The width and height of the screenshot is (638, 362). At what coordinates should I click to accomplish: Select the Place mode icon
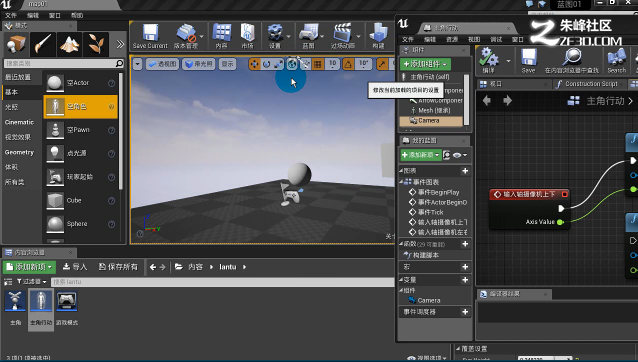coord(16,44)
